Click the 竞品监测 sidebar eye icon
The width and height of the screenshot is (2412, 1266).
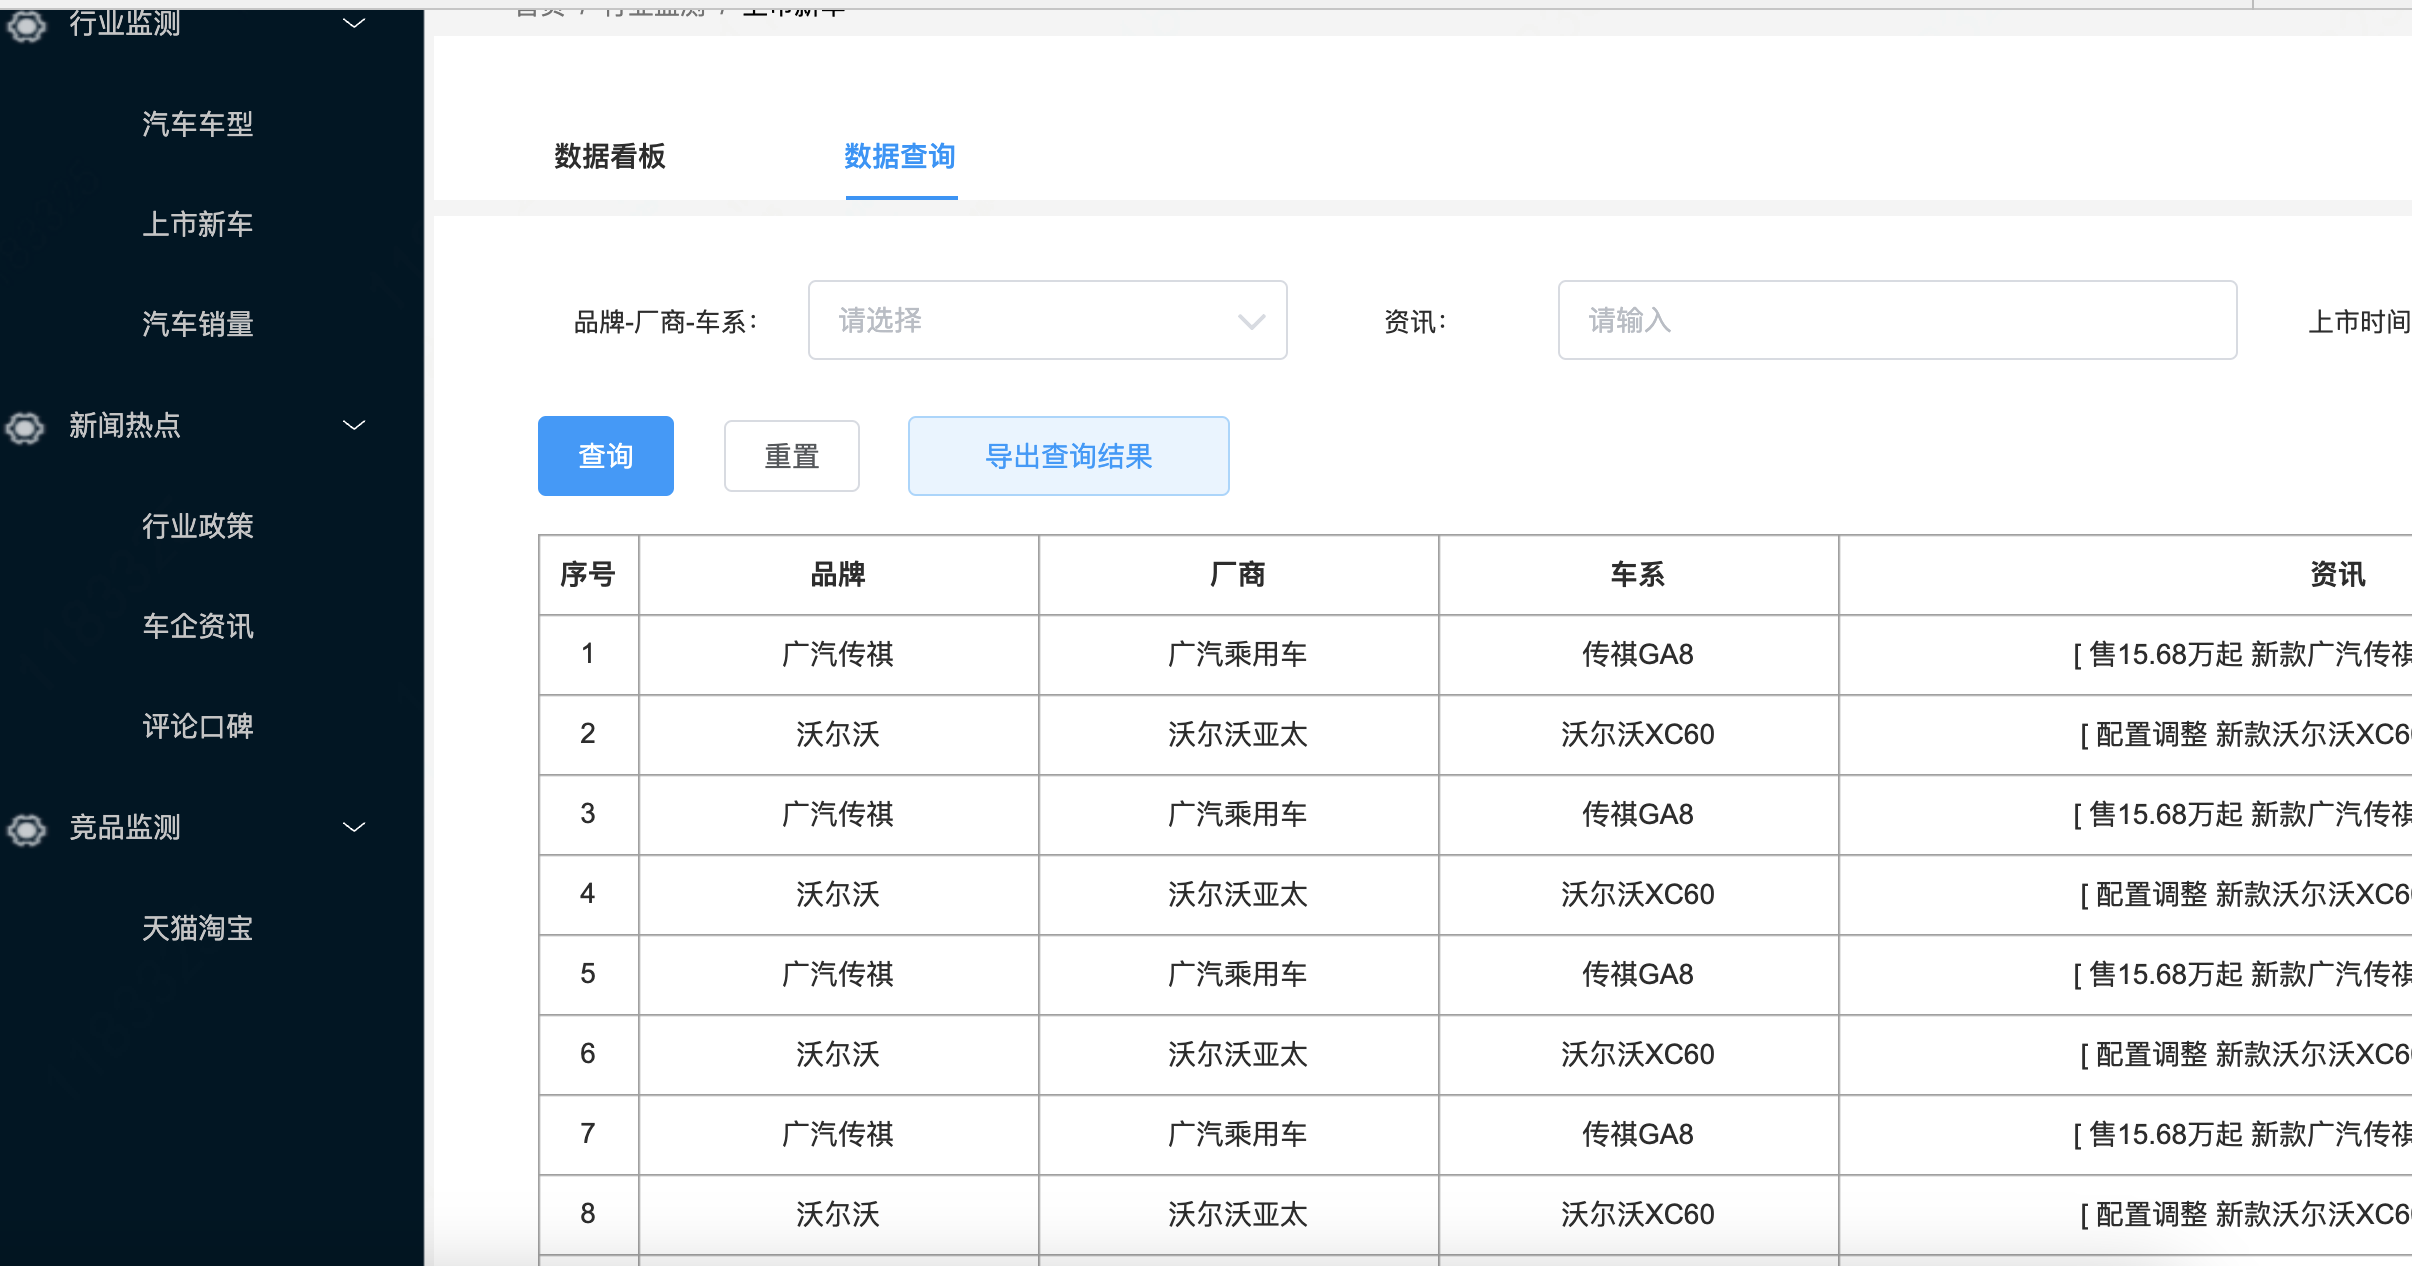click(x=26, y=829)
